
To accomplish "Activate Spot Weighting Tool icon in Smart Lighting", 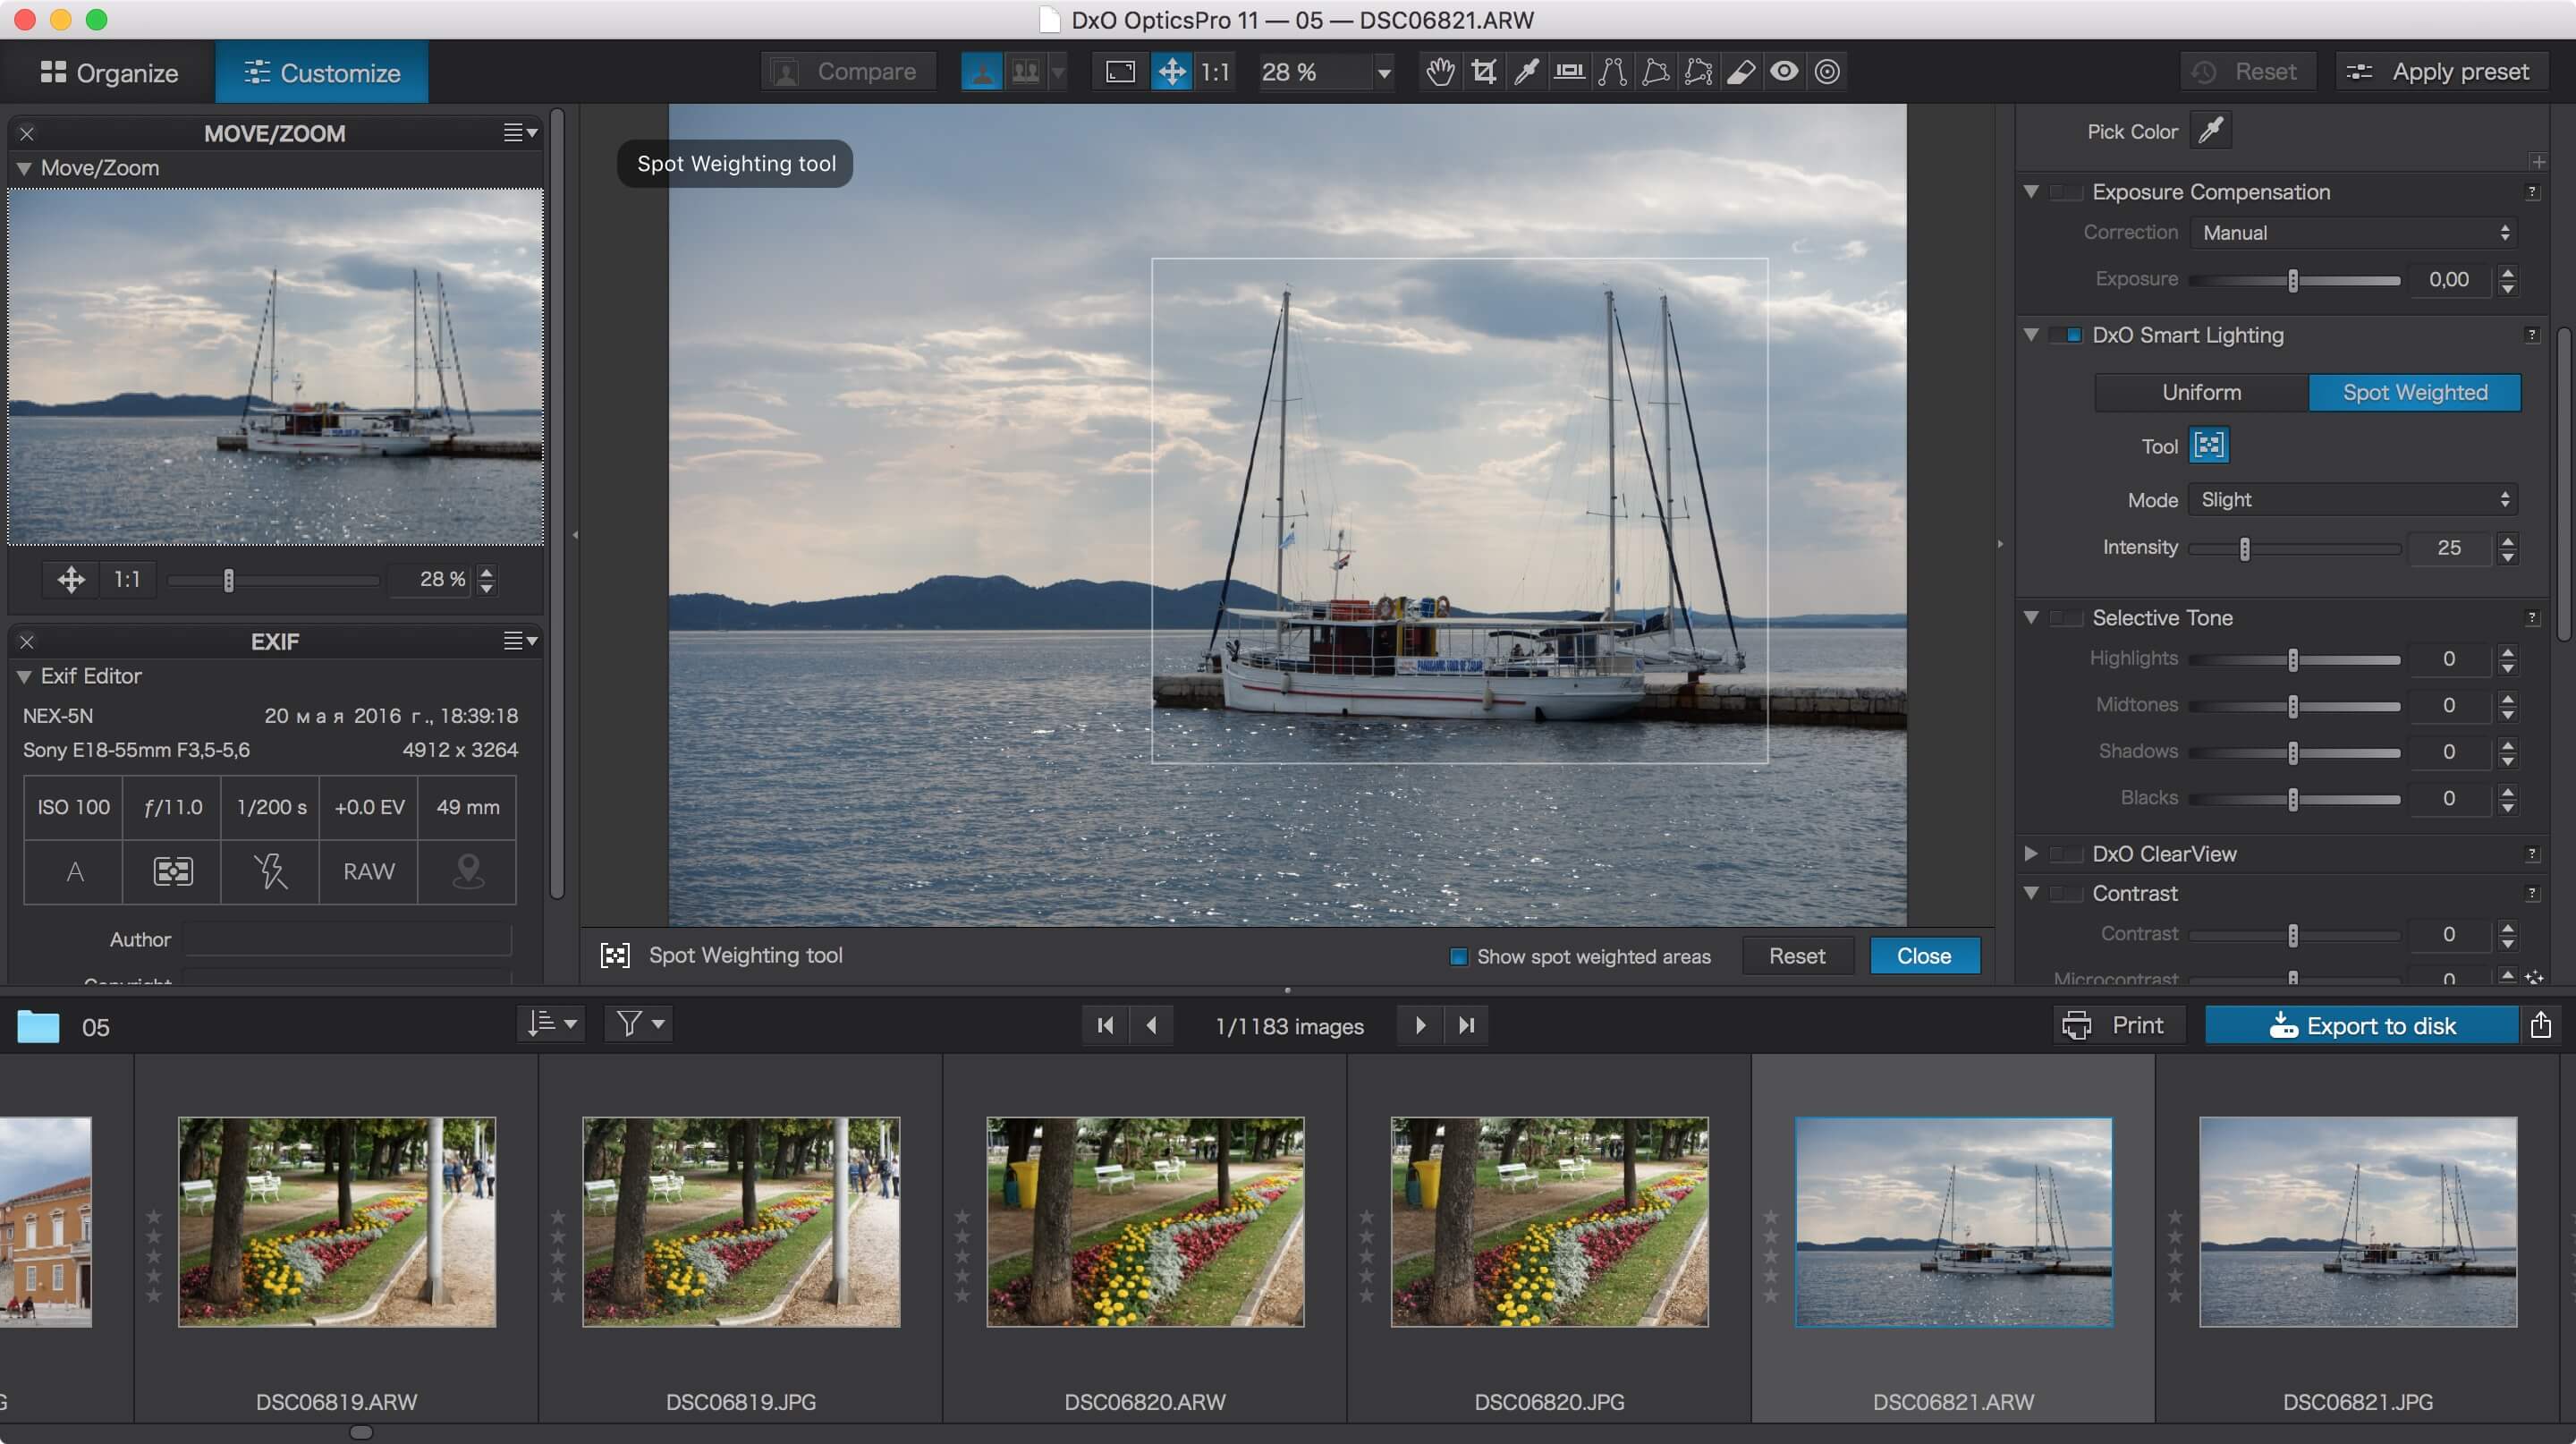I will [2208, 445].
